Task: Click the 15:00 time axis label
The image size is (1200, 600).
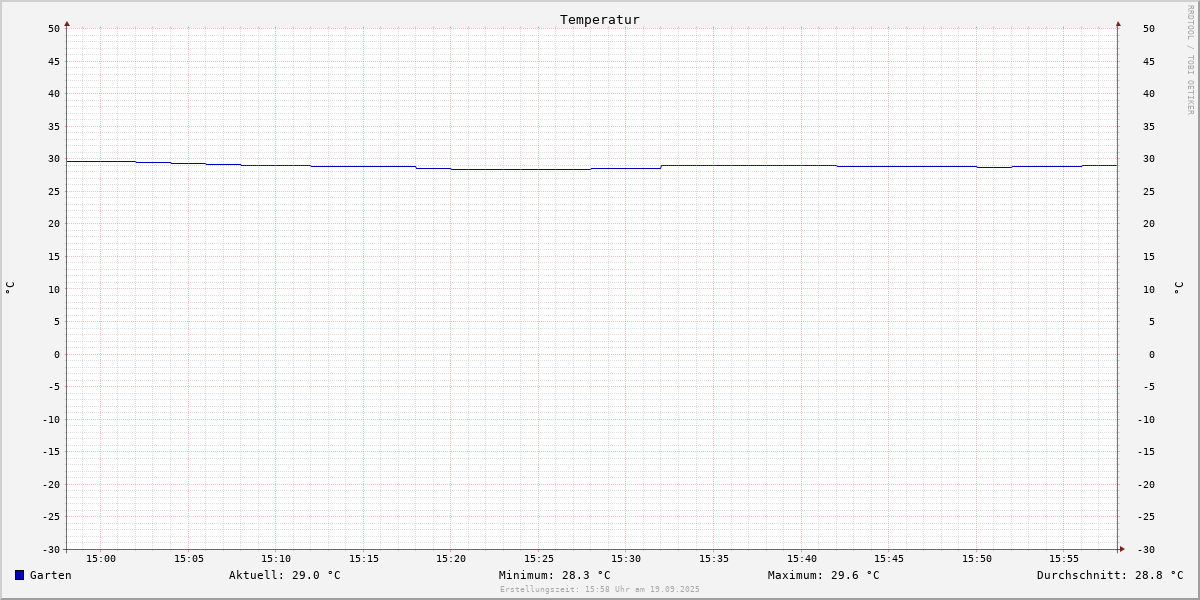Action: coord(101,559)
